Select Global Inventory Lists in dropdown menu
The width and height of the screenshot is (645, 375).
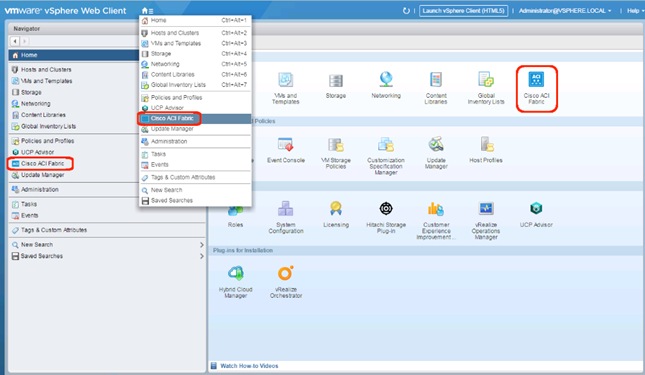coord(195,85)
